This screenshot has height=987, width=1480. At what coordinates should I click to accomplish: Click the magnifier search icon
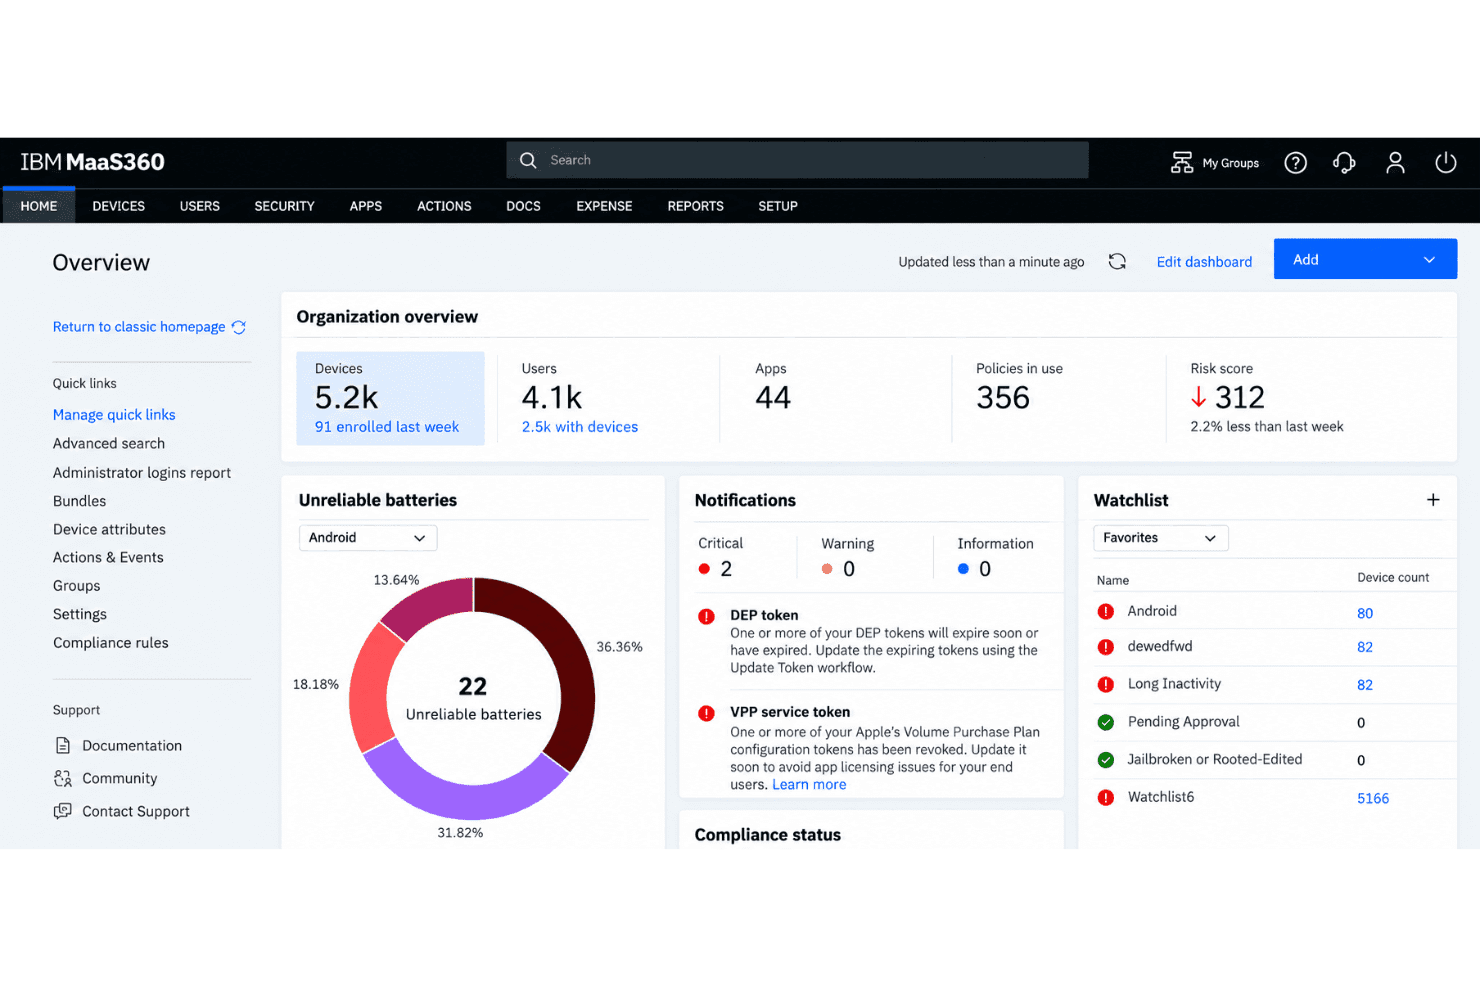click(x=528, y=160)
